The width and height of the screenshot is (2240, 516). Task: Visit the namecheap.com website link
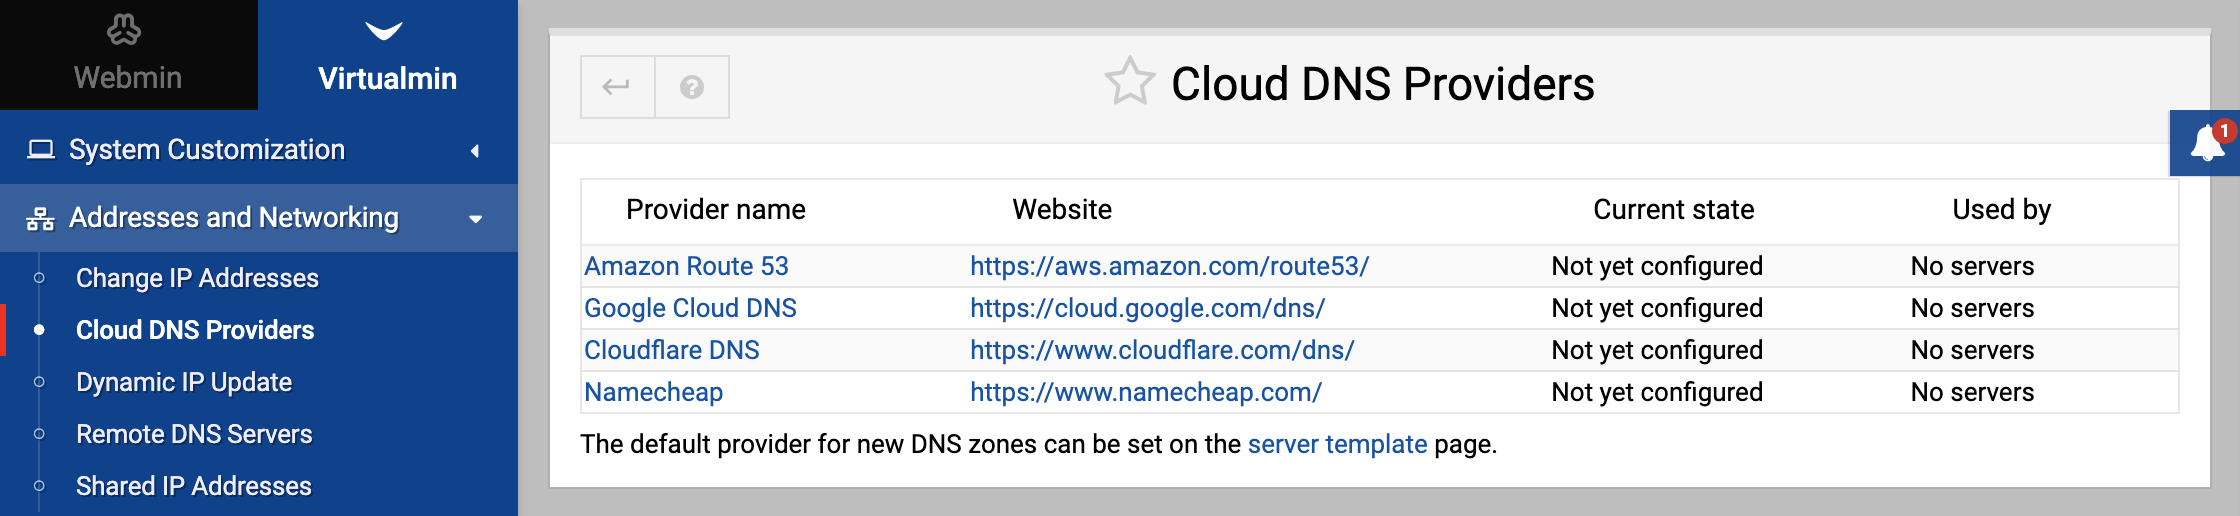coord(1146,392)
